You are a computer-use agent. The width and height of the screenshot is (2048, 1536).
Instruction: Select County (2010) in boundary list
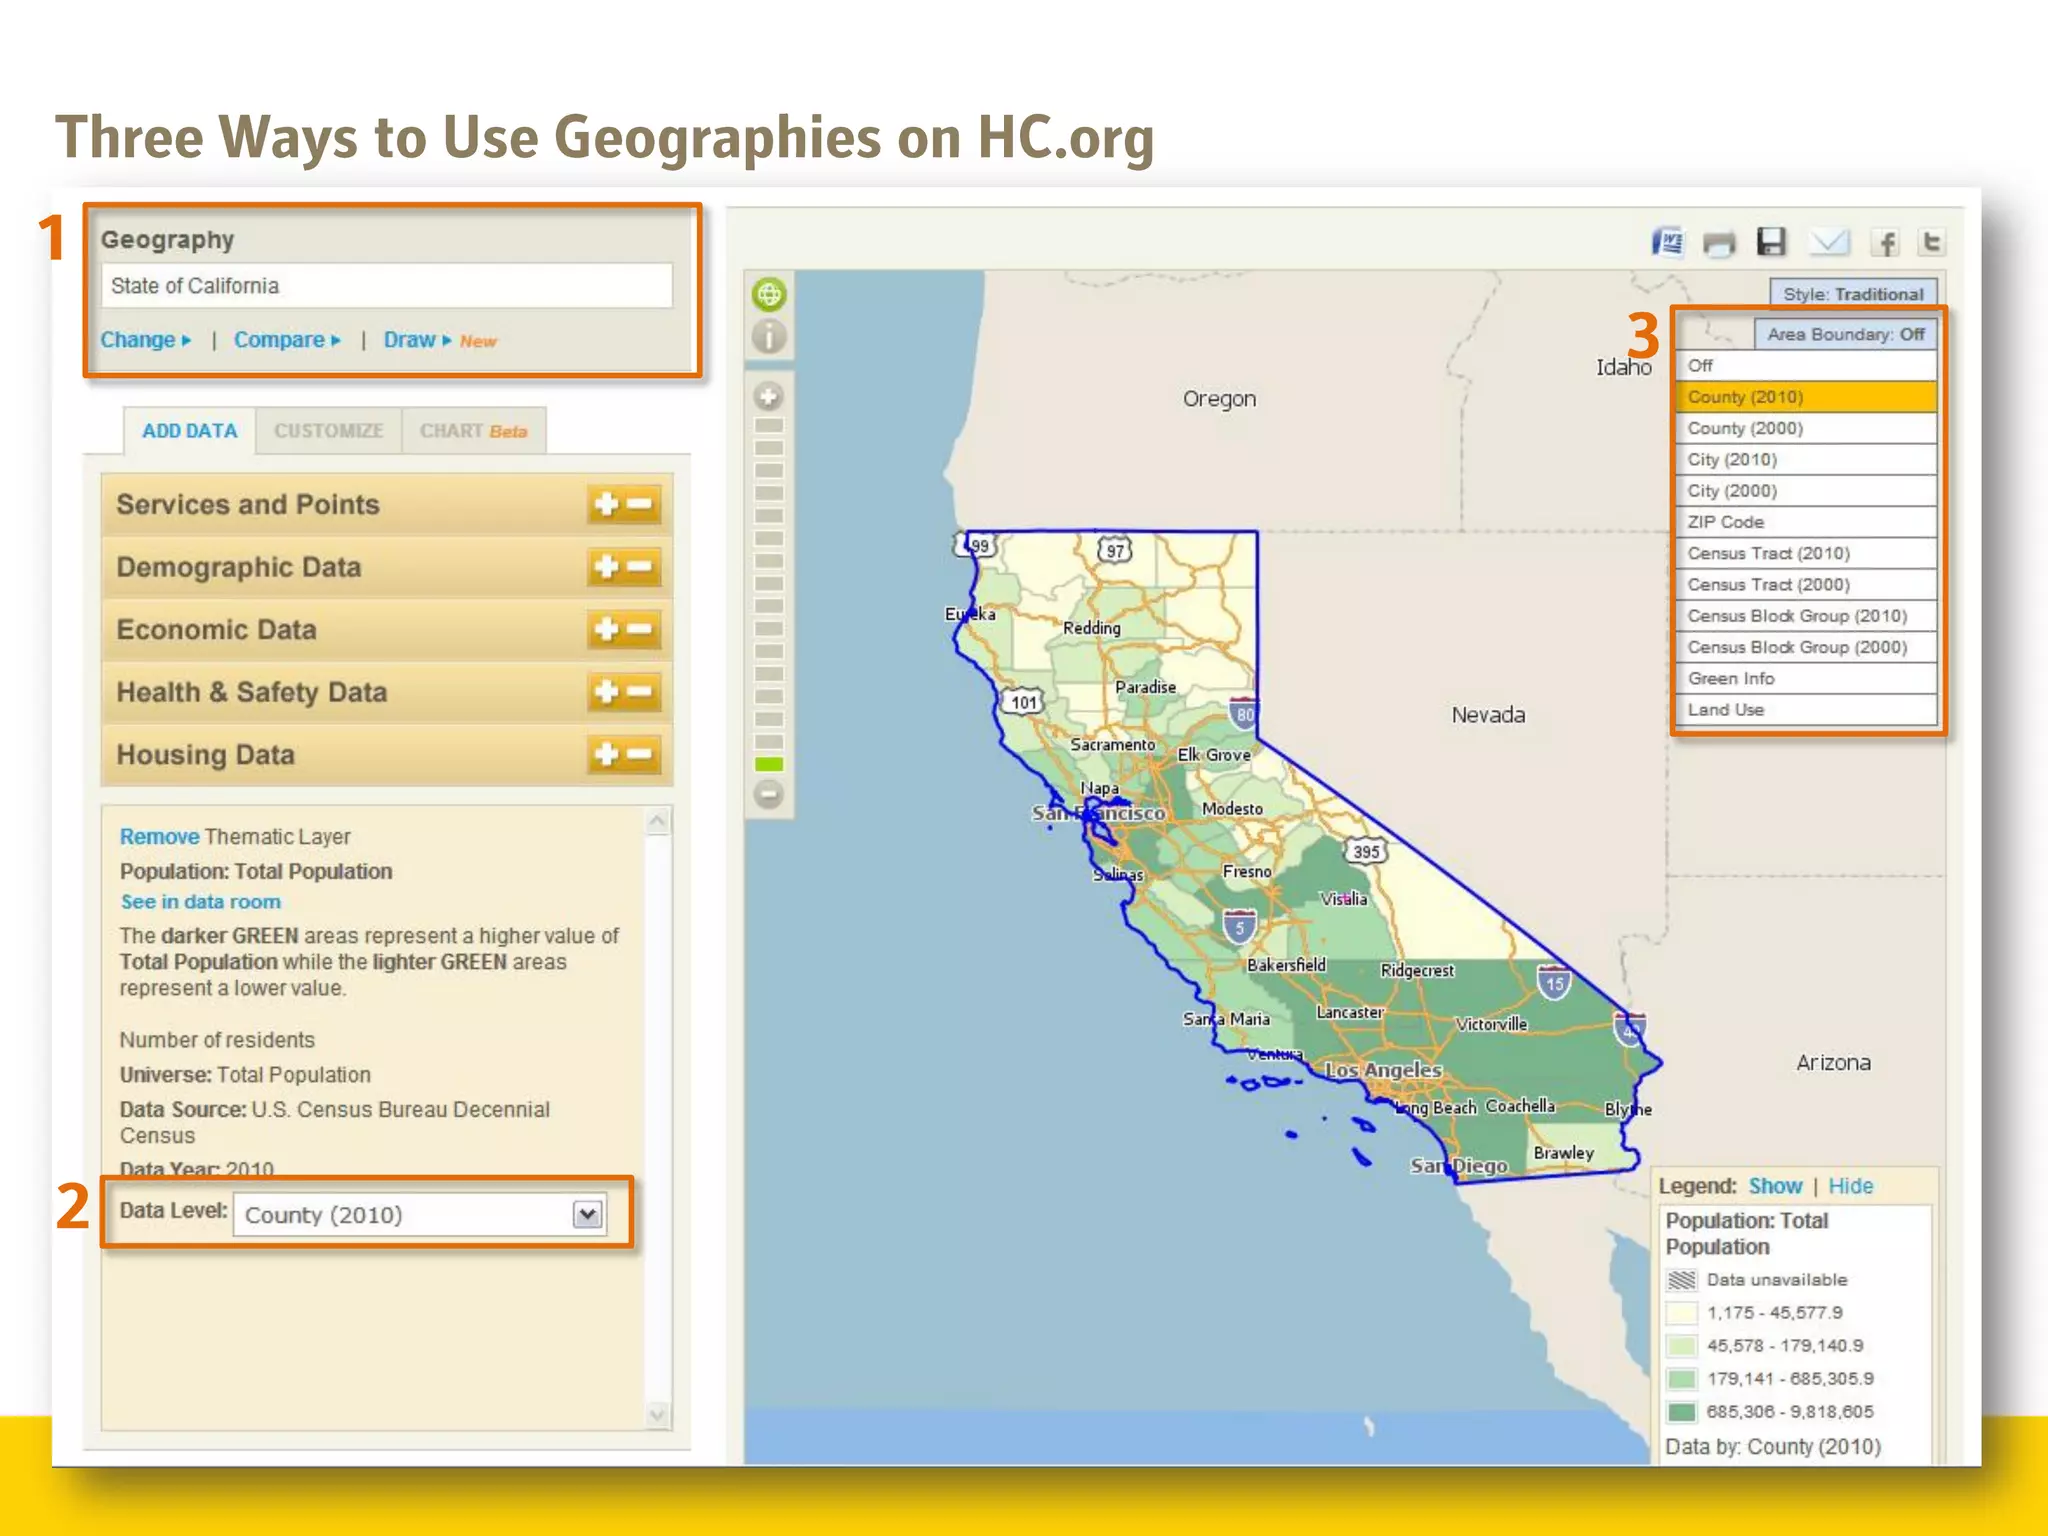point(1805,397)
